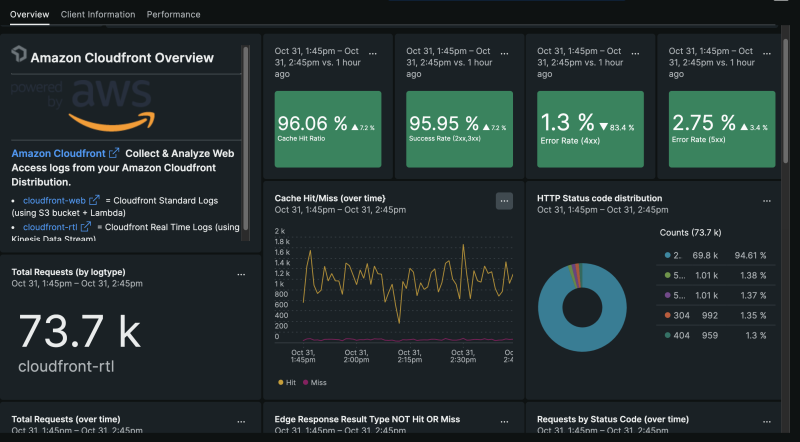Open the Success Rate tile ellipsis menu

[505, 50]
